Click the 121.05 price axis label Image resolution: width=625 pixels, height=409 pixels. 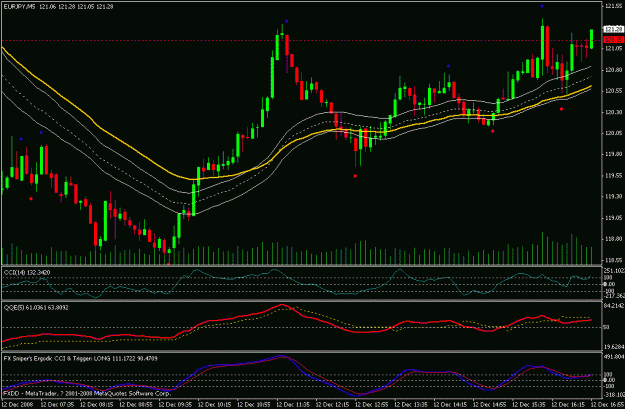[x=614, y=48]
